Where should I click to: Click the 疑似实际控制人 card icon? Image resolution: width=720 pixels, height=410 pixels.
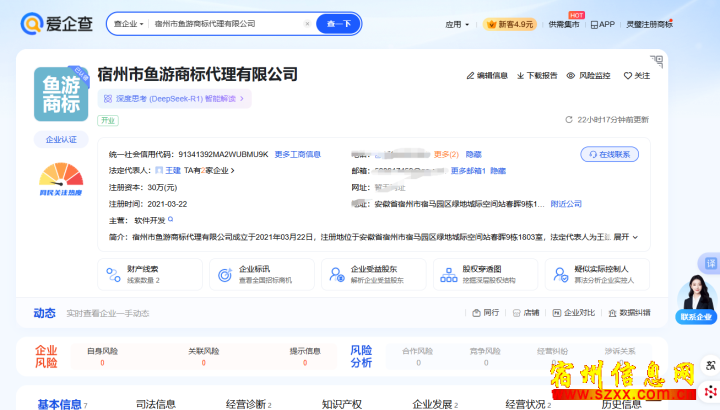pyautogui.click(x=560, y=274)
